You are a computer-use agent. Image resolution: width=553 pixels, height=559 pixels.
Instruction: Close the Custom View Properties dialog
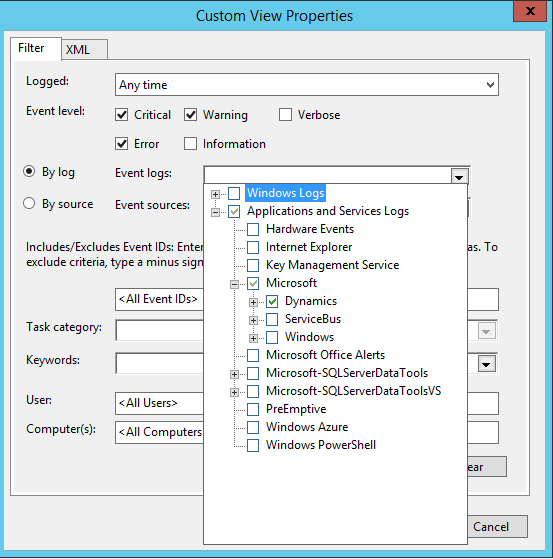[x=530, y=11]
